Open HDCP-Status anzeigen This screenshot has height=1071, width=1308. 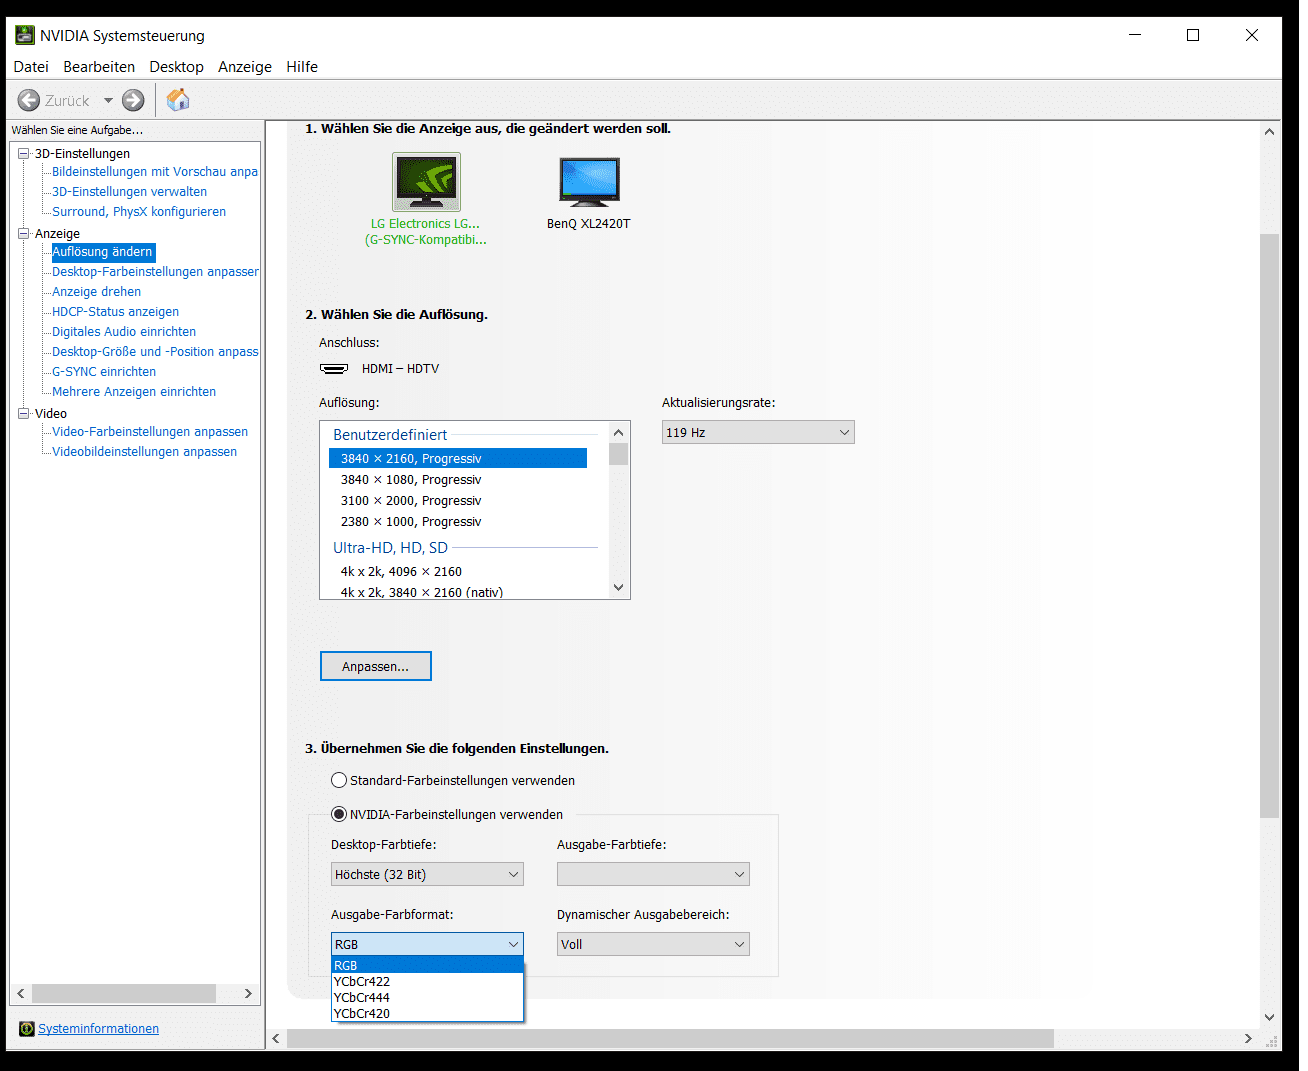click(x=115, y=312)
